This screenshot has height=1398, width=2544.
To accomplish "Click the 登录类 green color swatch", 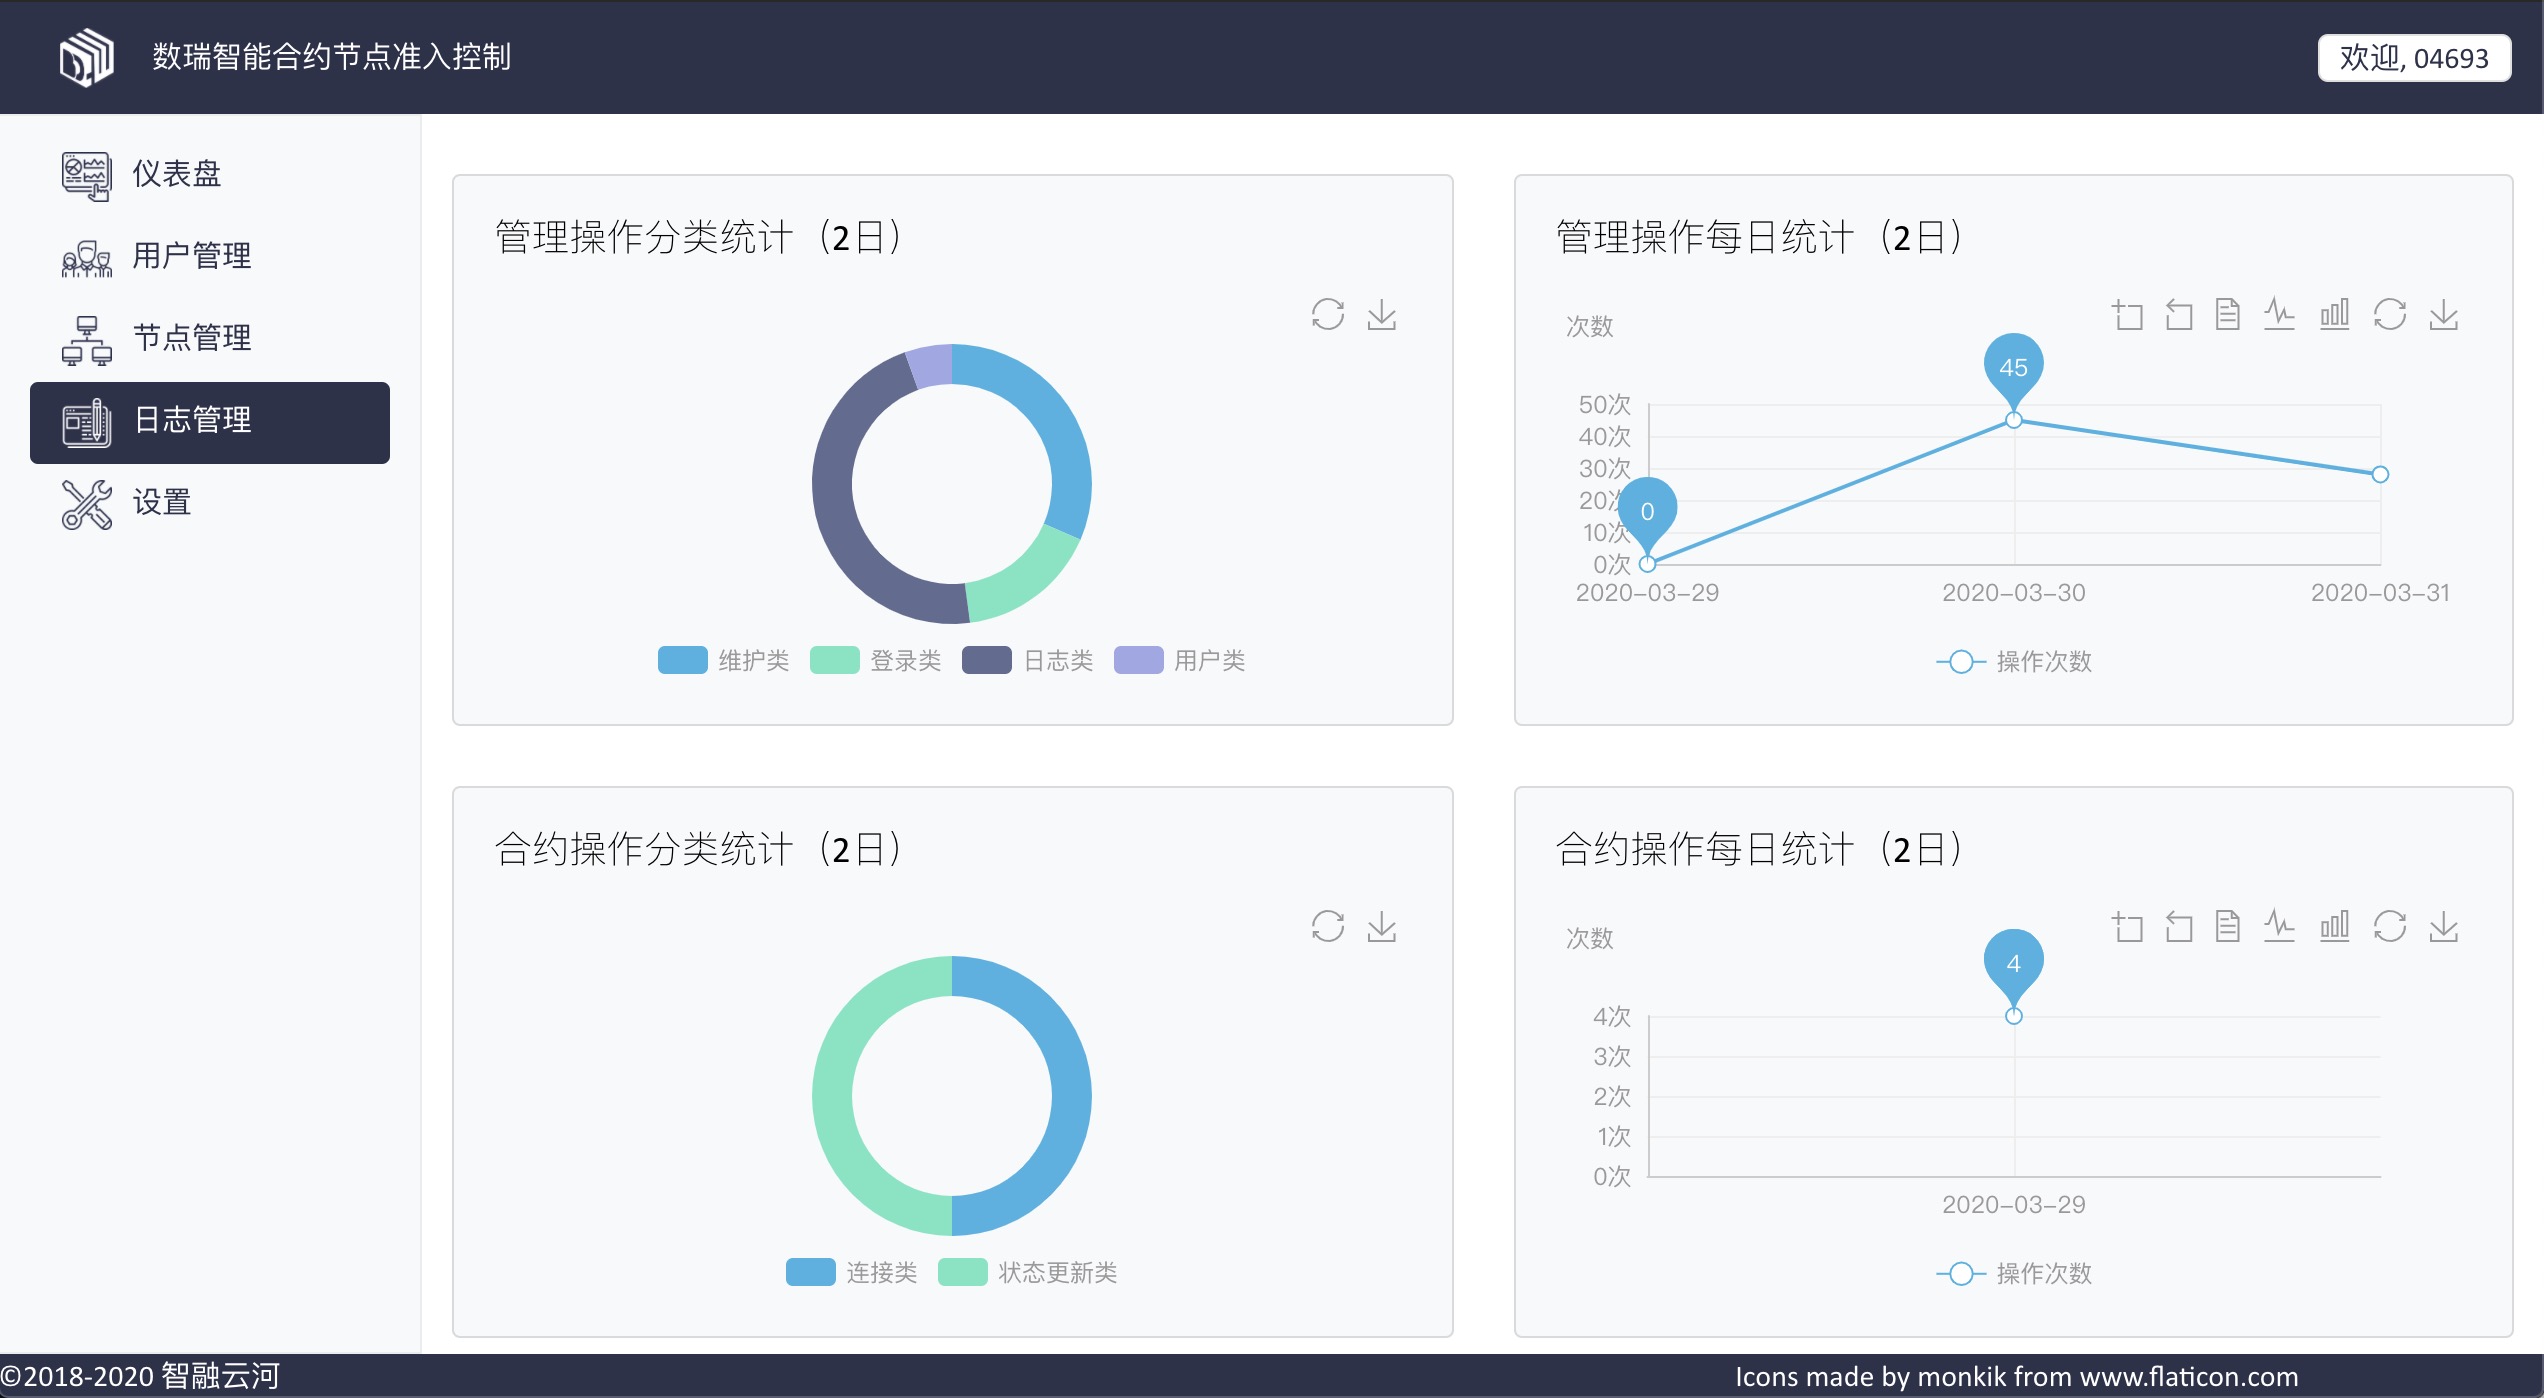I will (x=835, y=661).
